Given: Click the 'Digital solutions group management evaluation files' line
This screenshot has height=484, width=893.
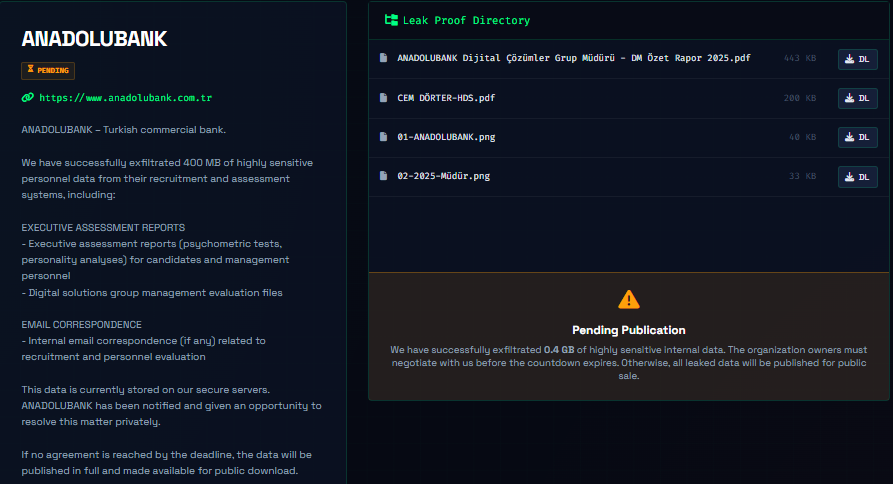Looking at the screenshot, I should coord(152,293).
